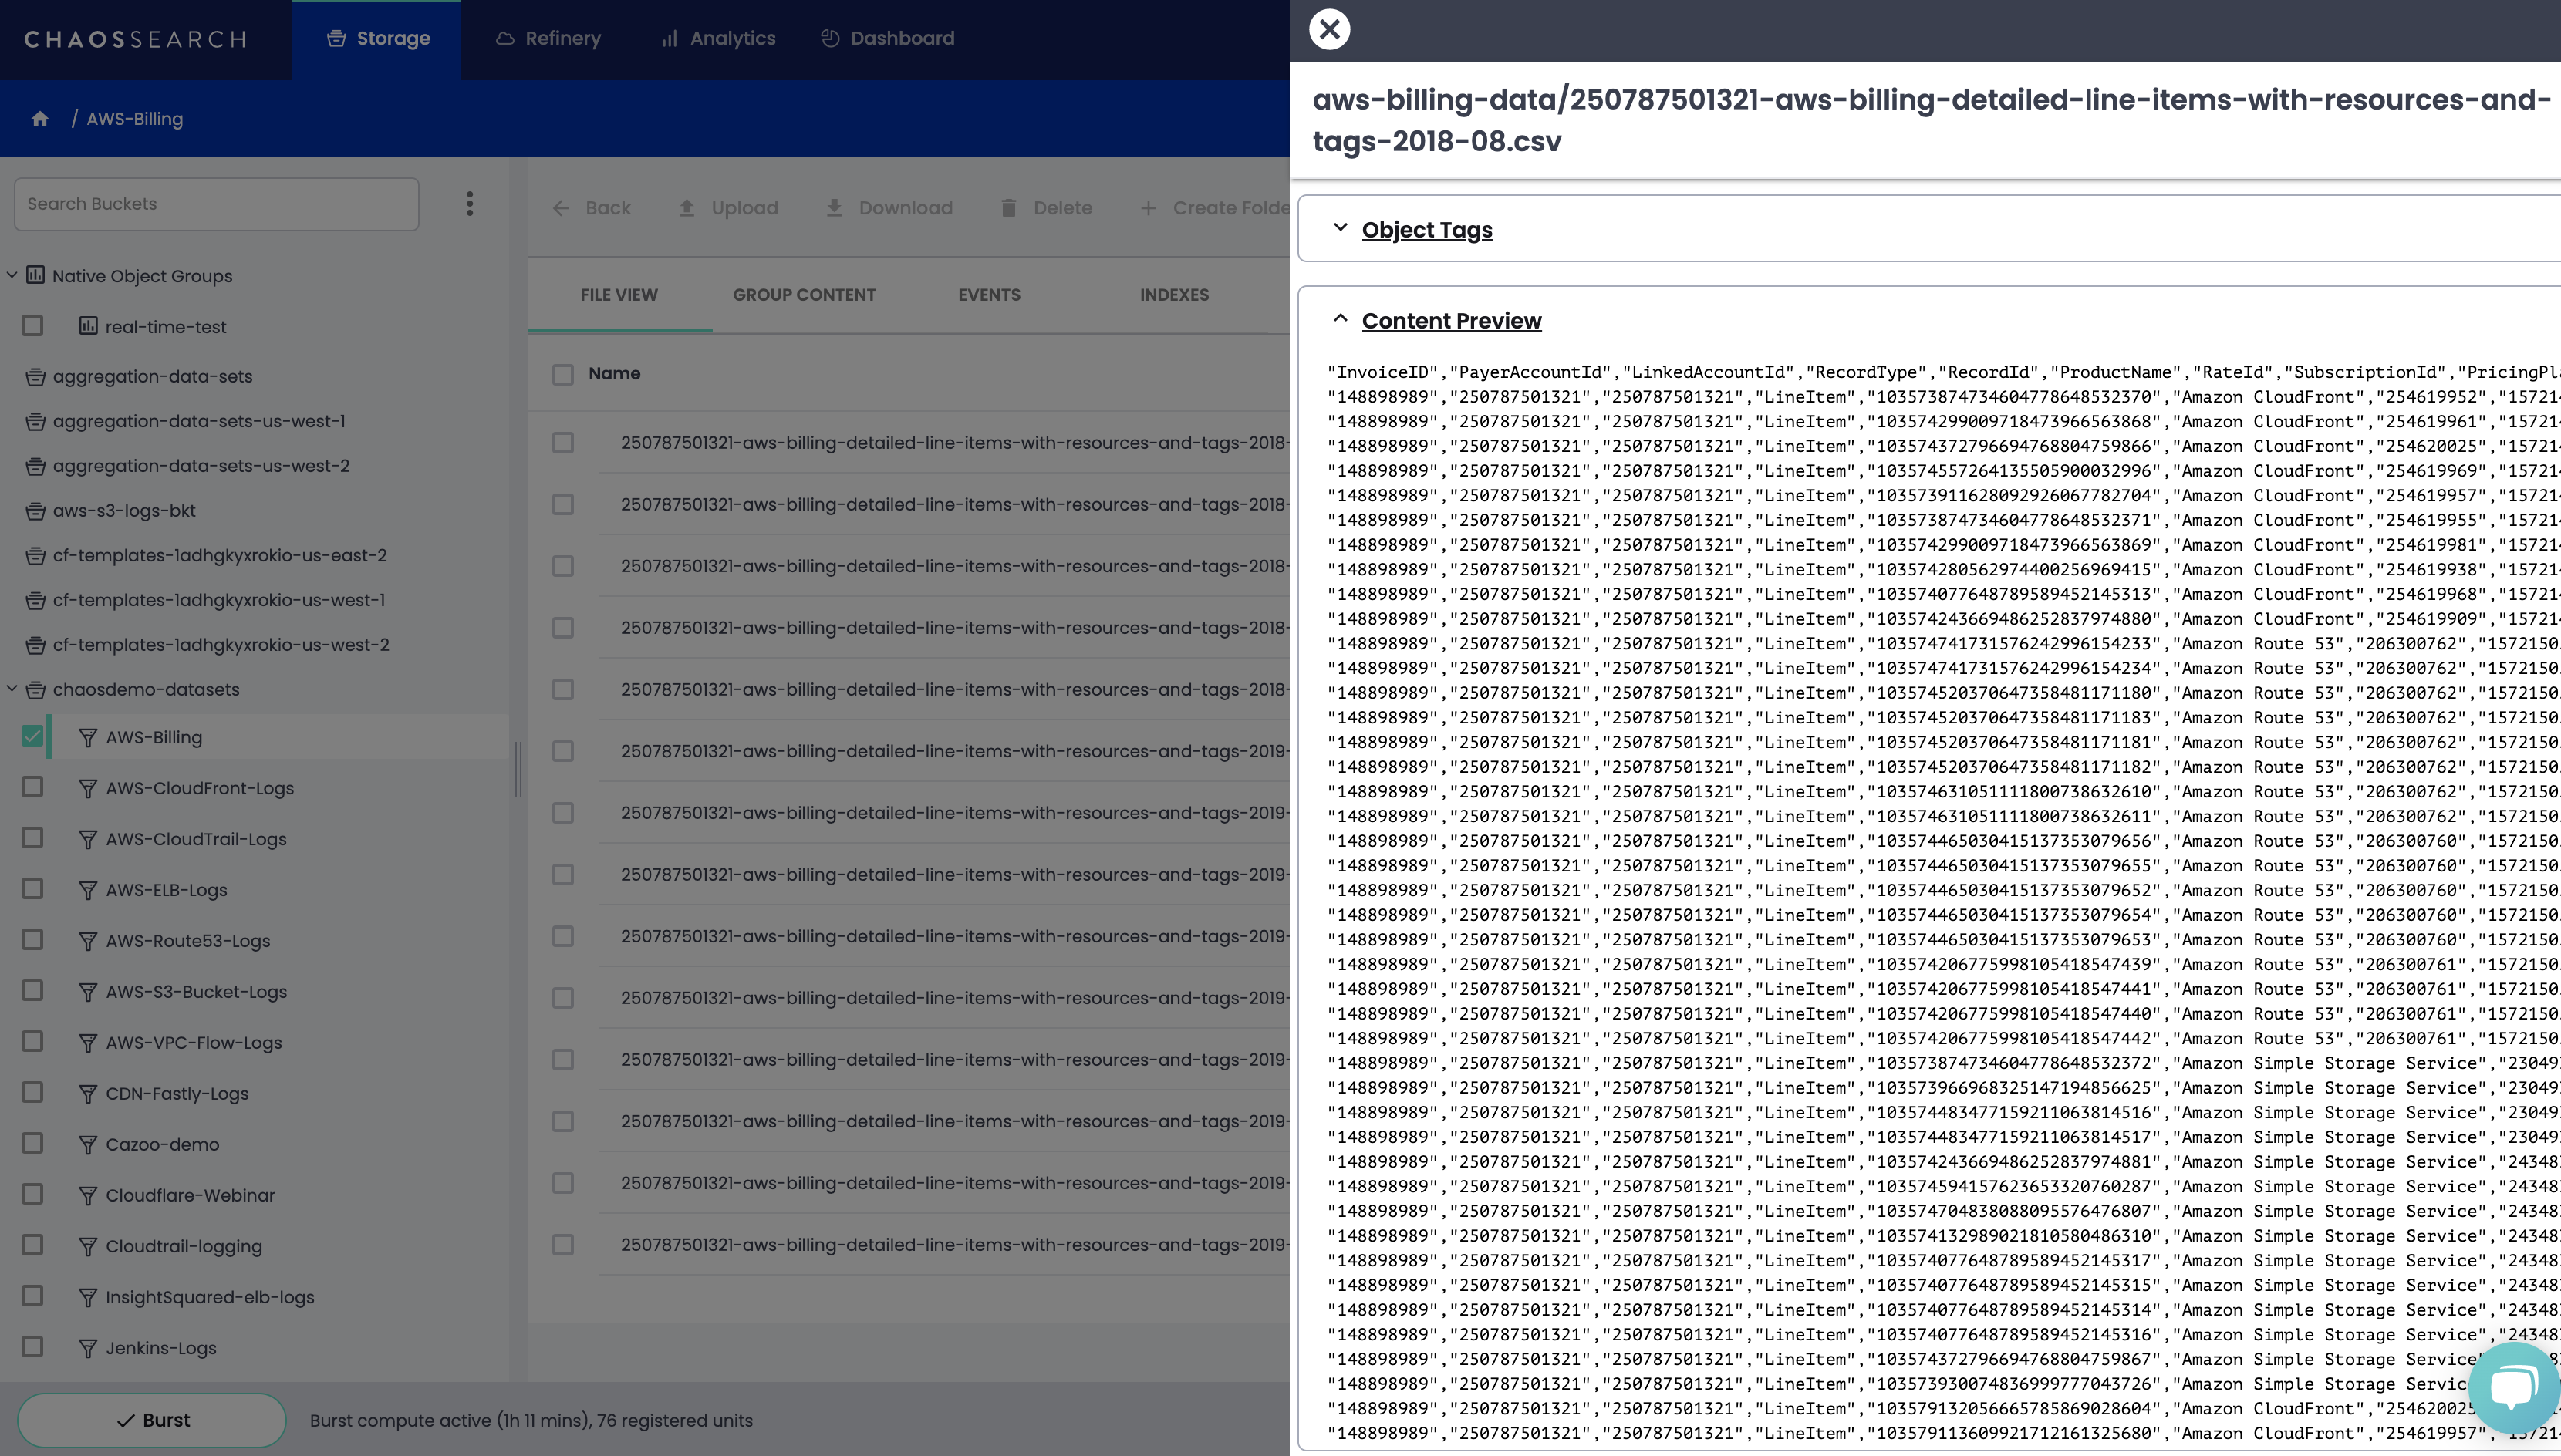Screen dimensions: 2561x1456
Task: Collapse the chaosdemo-datasets tree node
Action: (12, 689)
